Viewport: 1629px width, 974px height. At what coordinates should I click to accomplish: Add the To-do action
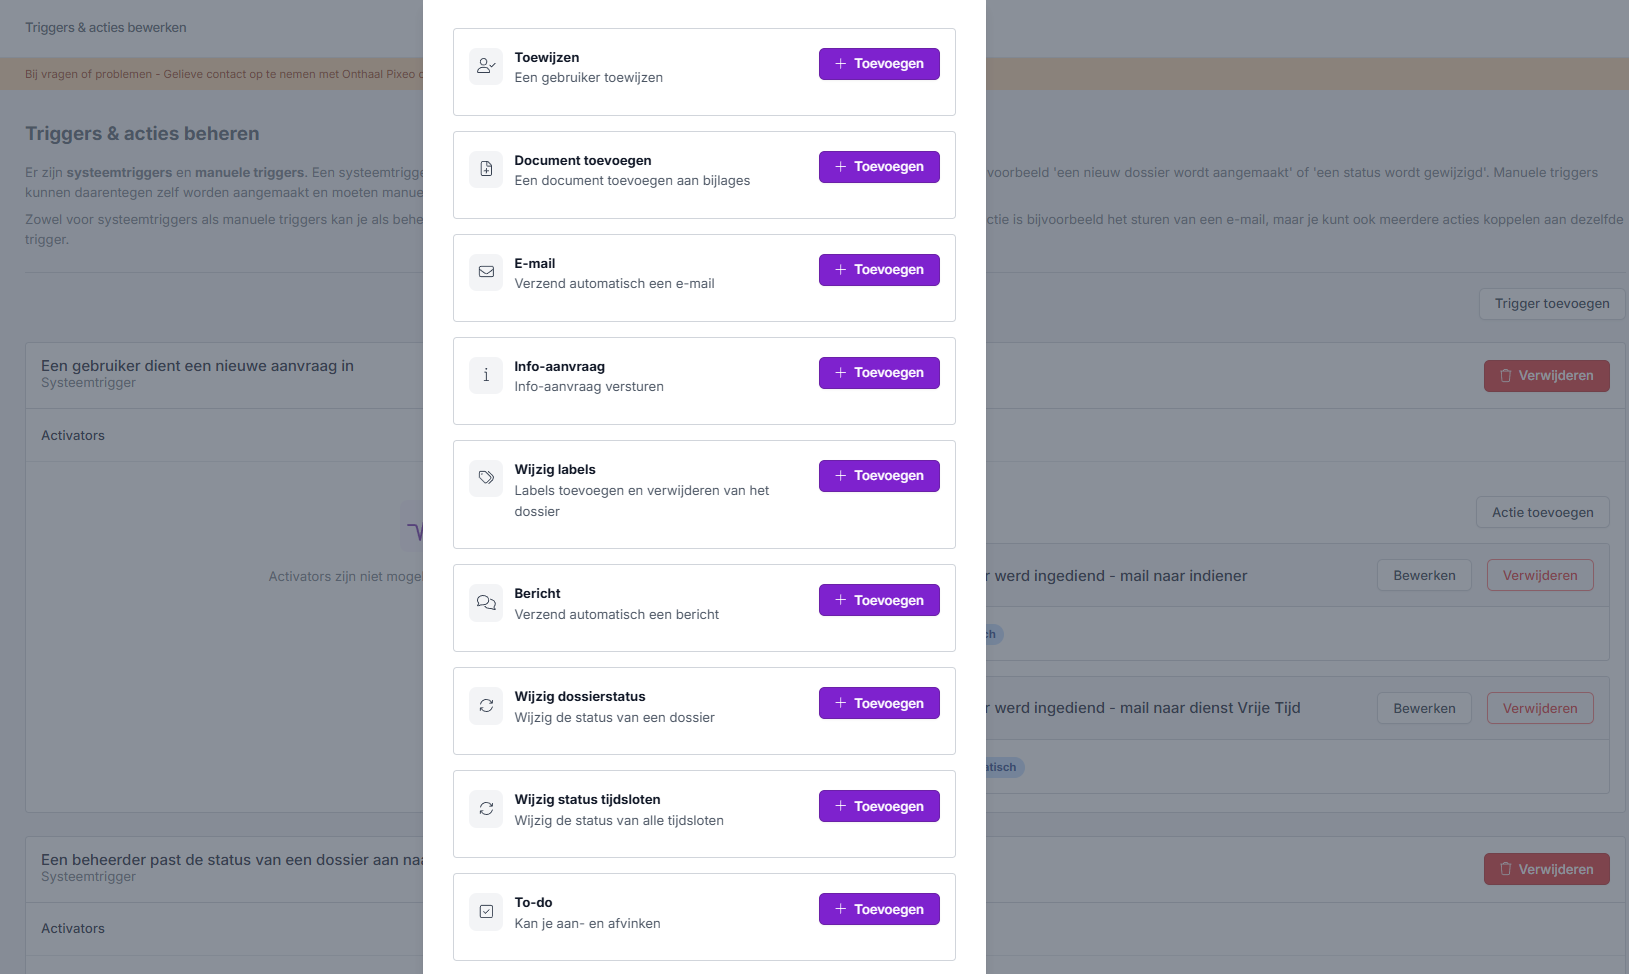[x=879, y=909]
